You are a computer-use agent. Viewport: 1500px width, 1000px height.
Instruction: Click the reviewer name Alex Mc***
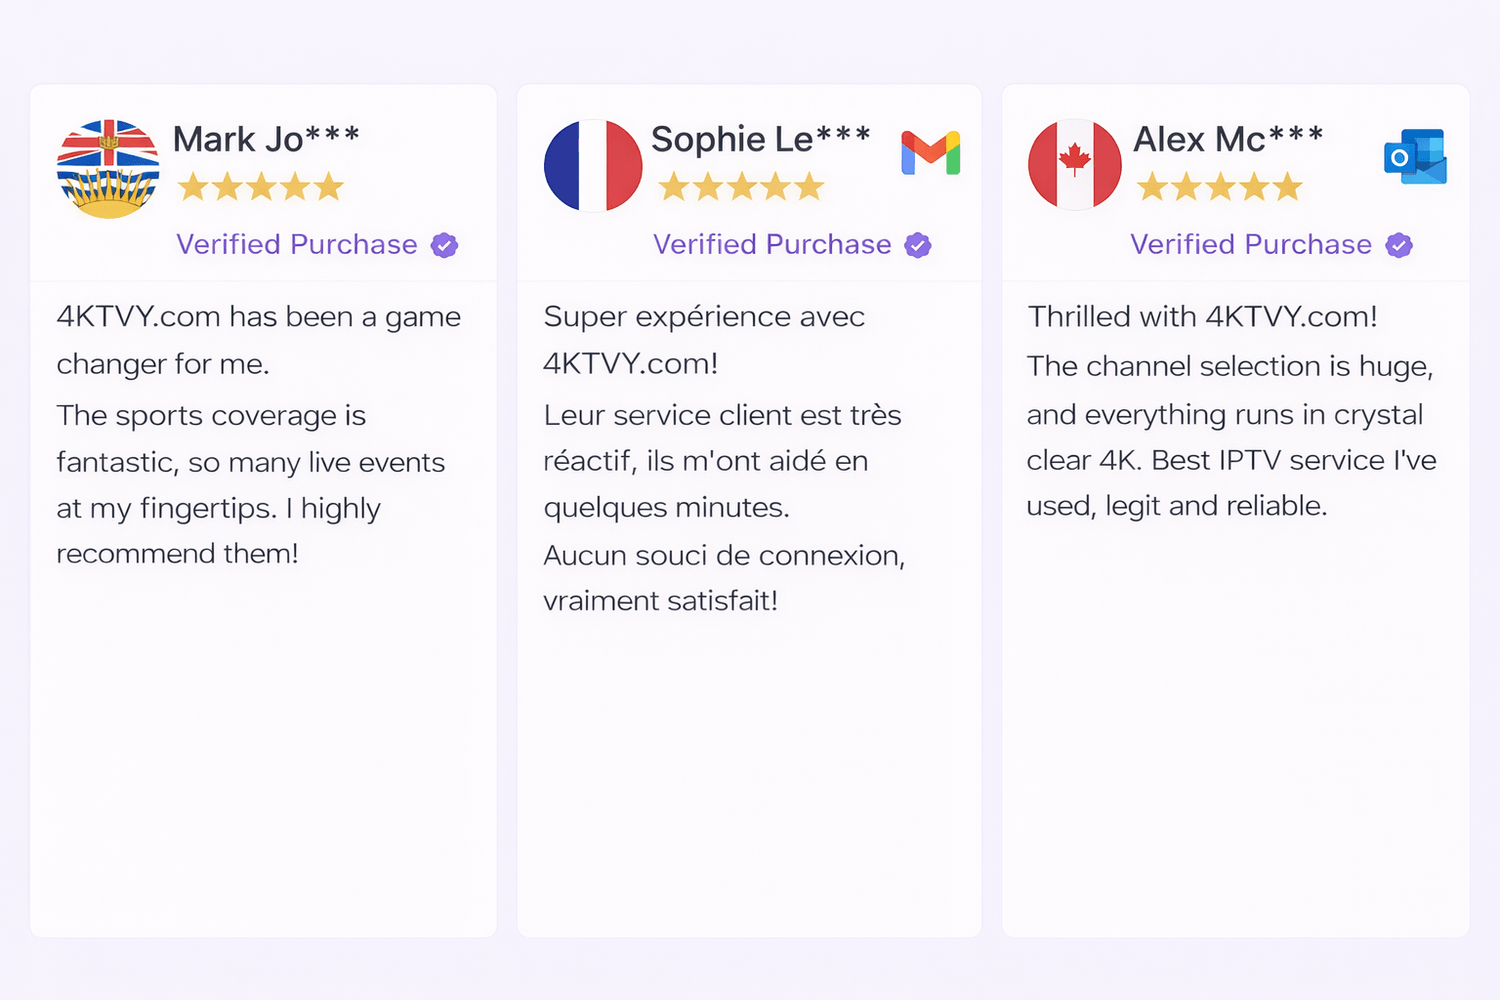1228,139
